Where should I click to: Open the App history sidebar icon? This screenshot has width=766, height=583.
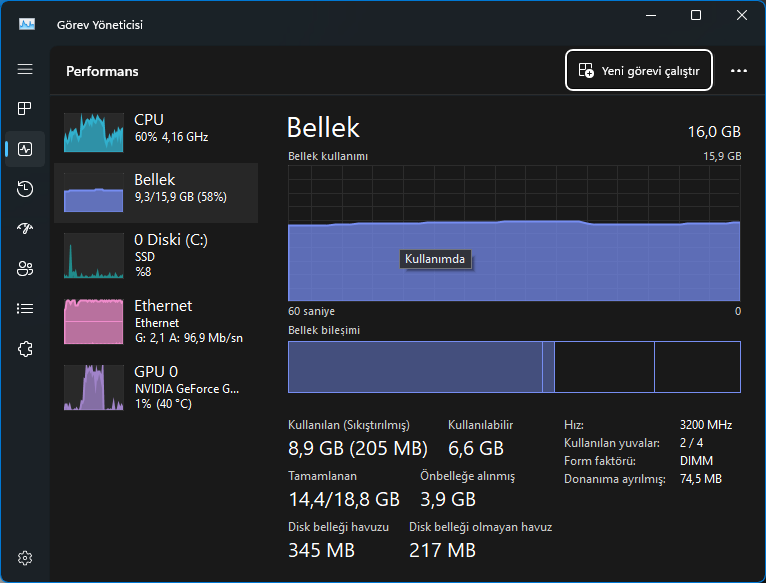(x=25, y=189)
